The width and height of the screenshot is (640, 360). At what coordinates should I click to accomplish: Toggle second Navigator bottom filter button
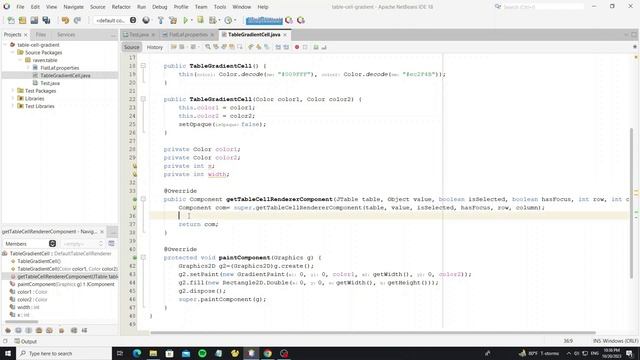(x=18, y=330)
